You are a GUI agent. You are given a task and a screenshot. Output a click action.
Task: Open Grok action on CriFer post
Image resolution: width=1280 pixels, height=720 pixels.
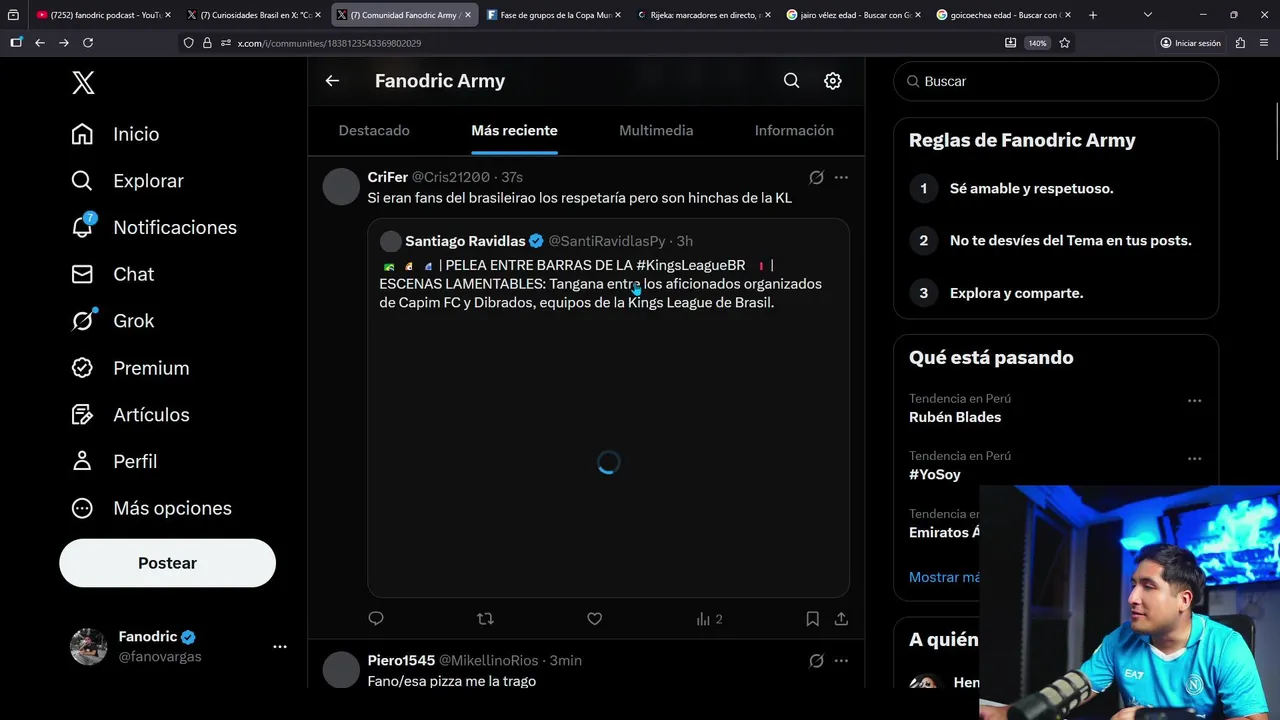point(816,177)
